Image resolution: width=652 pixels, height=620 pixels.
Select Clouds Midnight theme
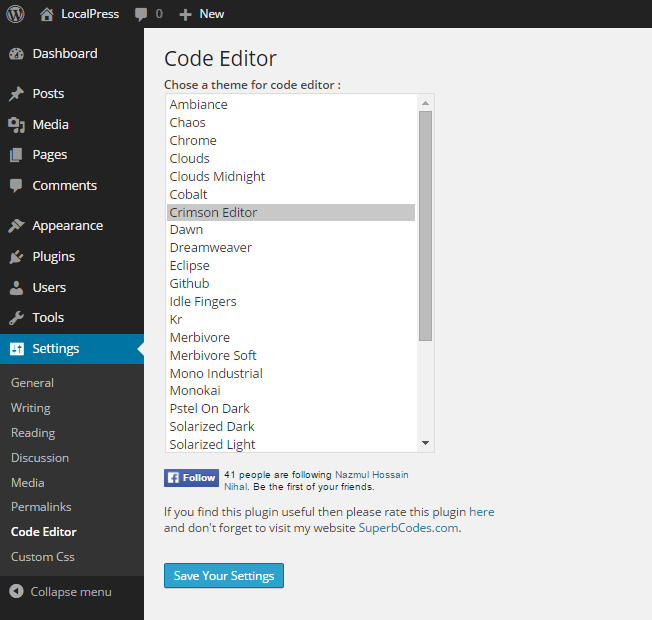pyautogui.click(x=291, y=177)
